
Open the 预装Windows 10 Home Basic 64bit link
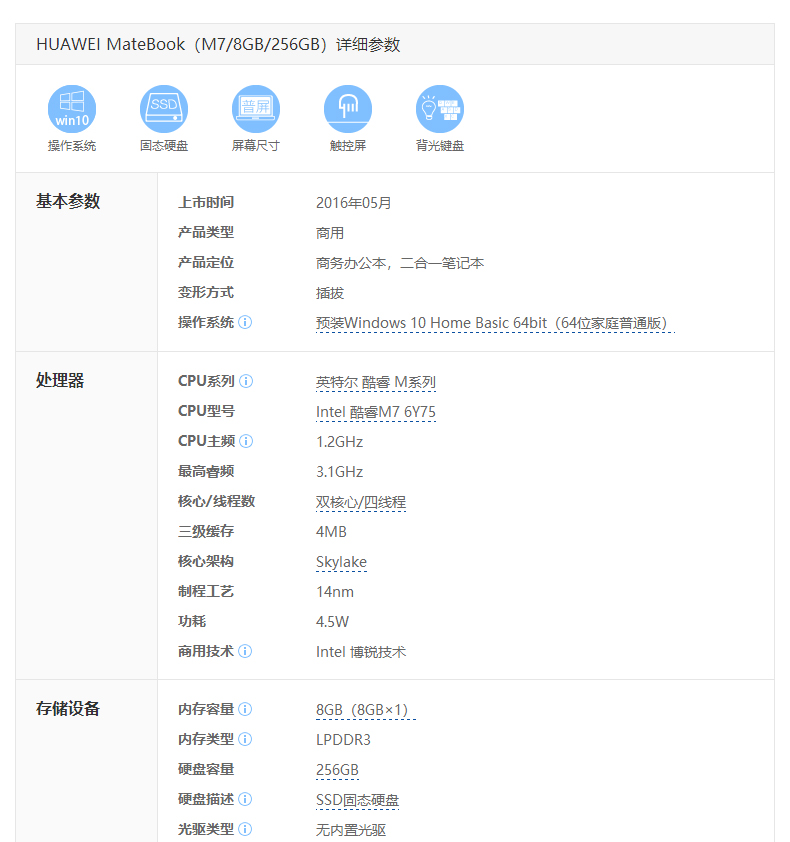click(x=495, y=323)
